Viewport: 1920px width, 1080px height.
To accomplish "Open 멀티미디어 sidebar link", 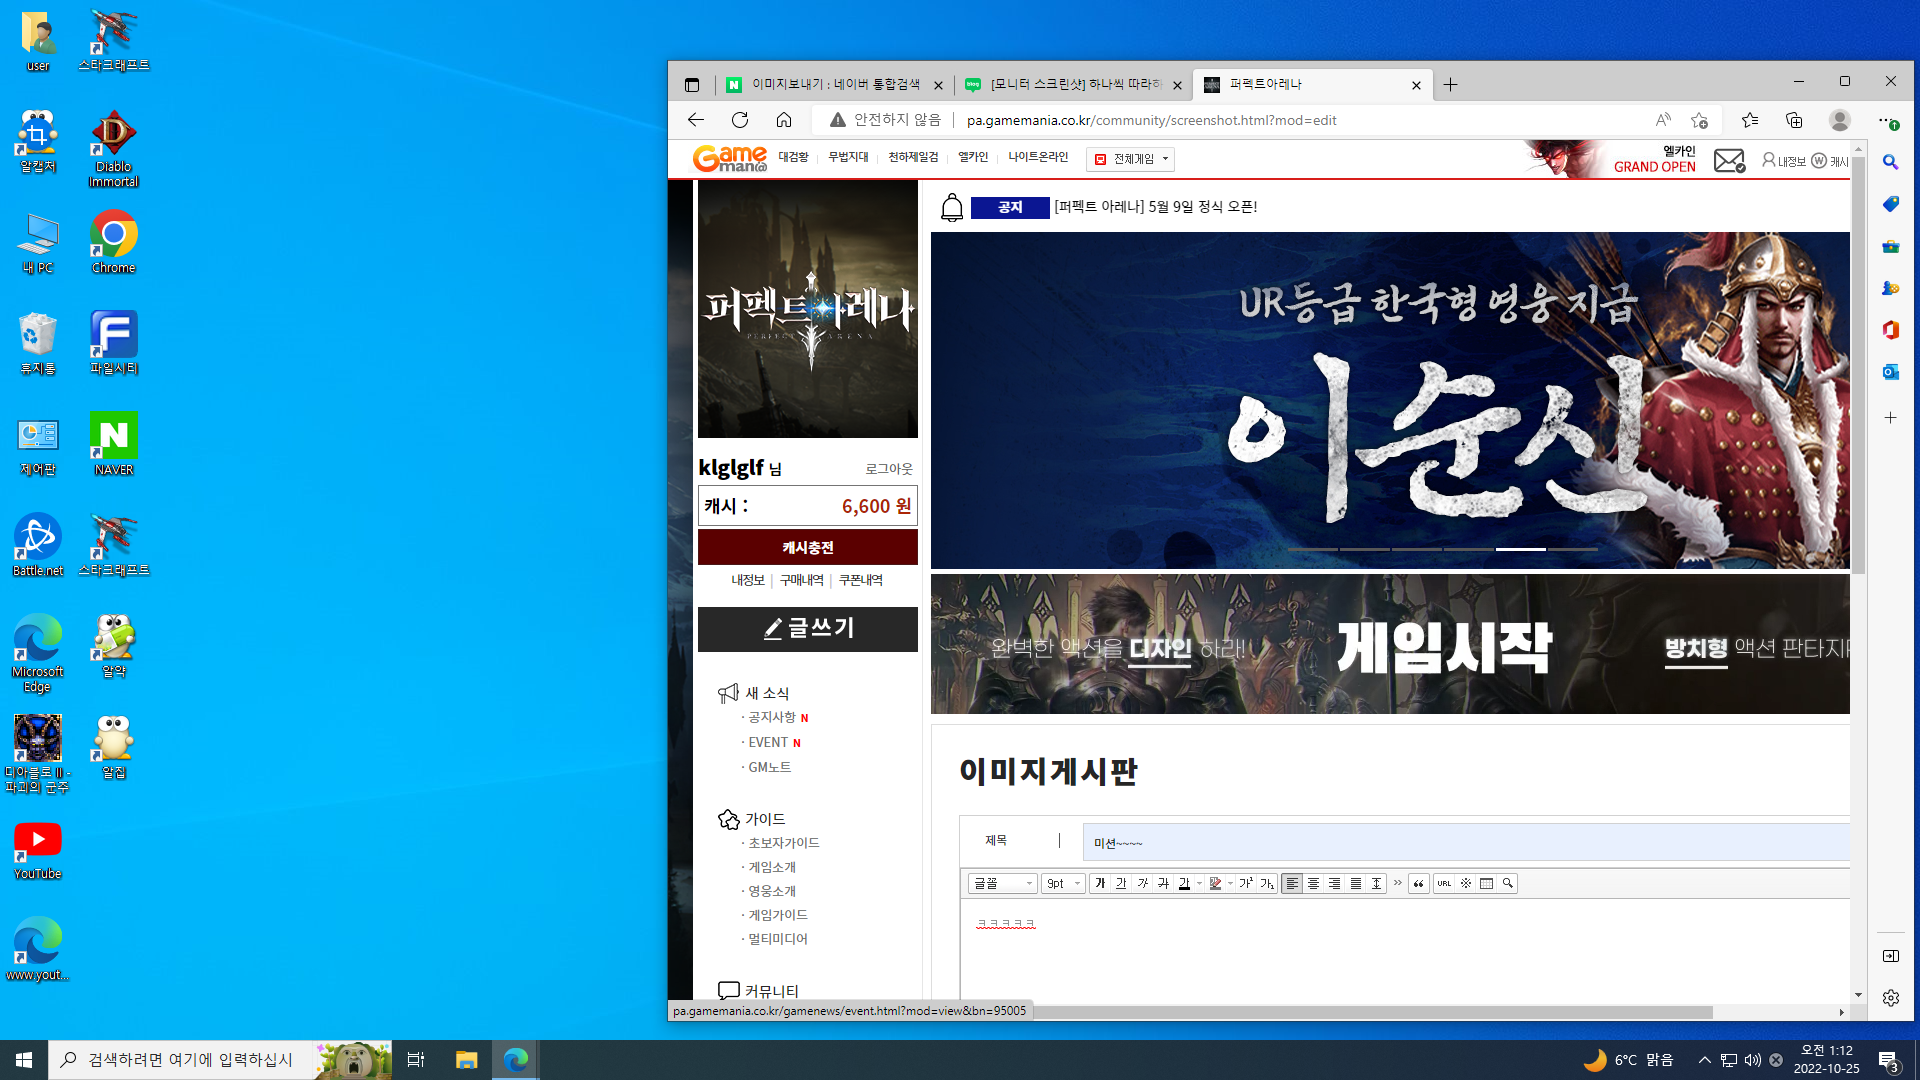I will coord(778,939).
